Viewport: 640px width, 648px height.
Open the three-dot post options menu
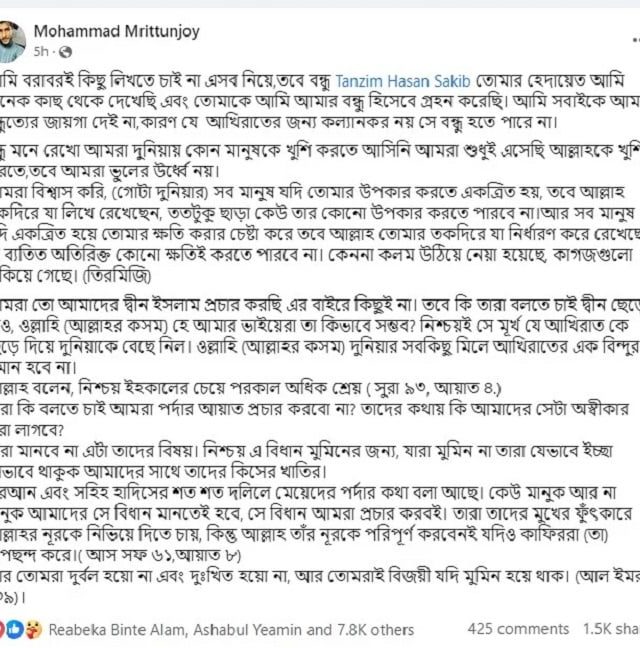coord(636,40)
